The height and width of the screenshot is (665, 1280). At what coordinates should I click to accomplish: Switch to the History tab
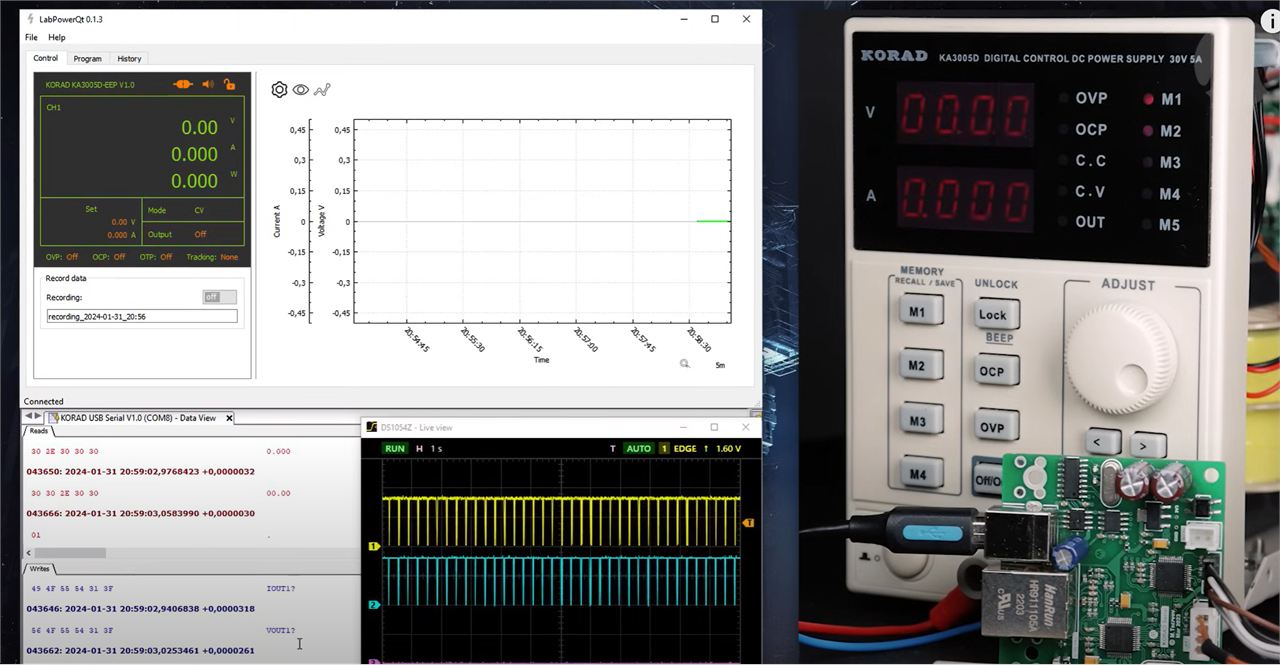pos(129,59)
